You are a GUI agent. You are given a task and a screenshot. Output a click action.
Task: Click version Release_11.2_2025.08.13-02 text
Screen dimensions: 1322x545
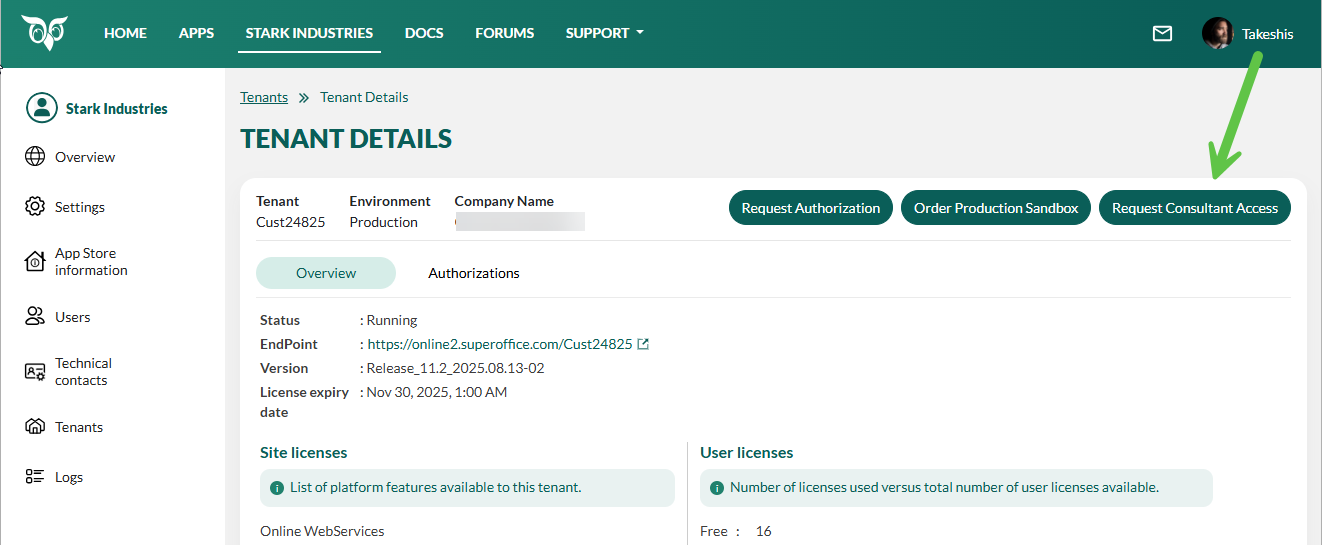click(455, 368)
